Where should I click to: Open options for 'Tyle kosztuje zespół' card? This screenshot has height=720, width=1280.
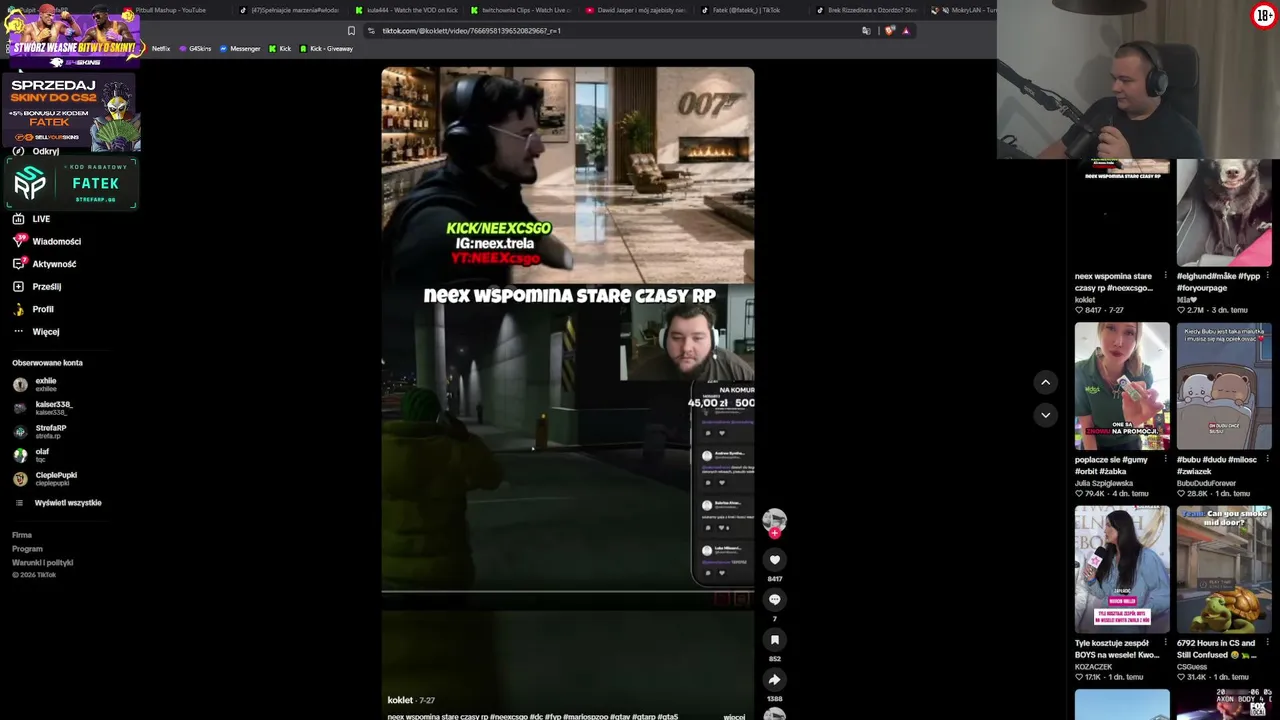tap(1165, 643)
